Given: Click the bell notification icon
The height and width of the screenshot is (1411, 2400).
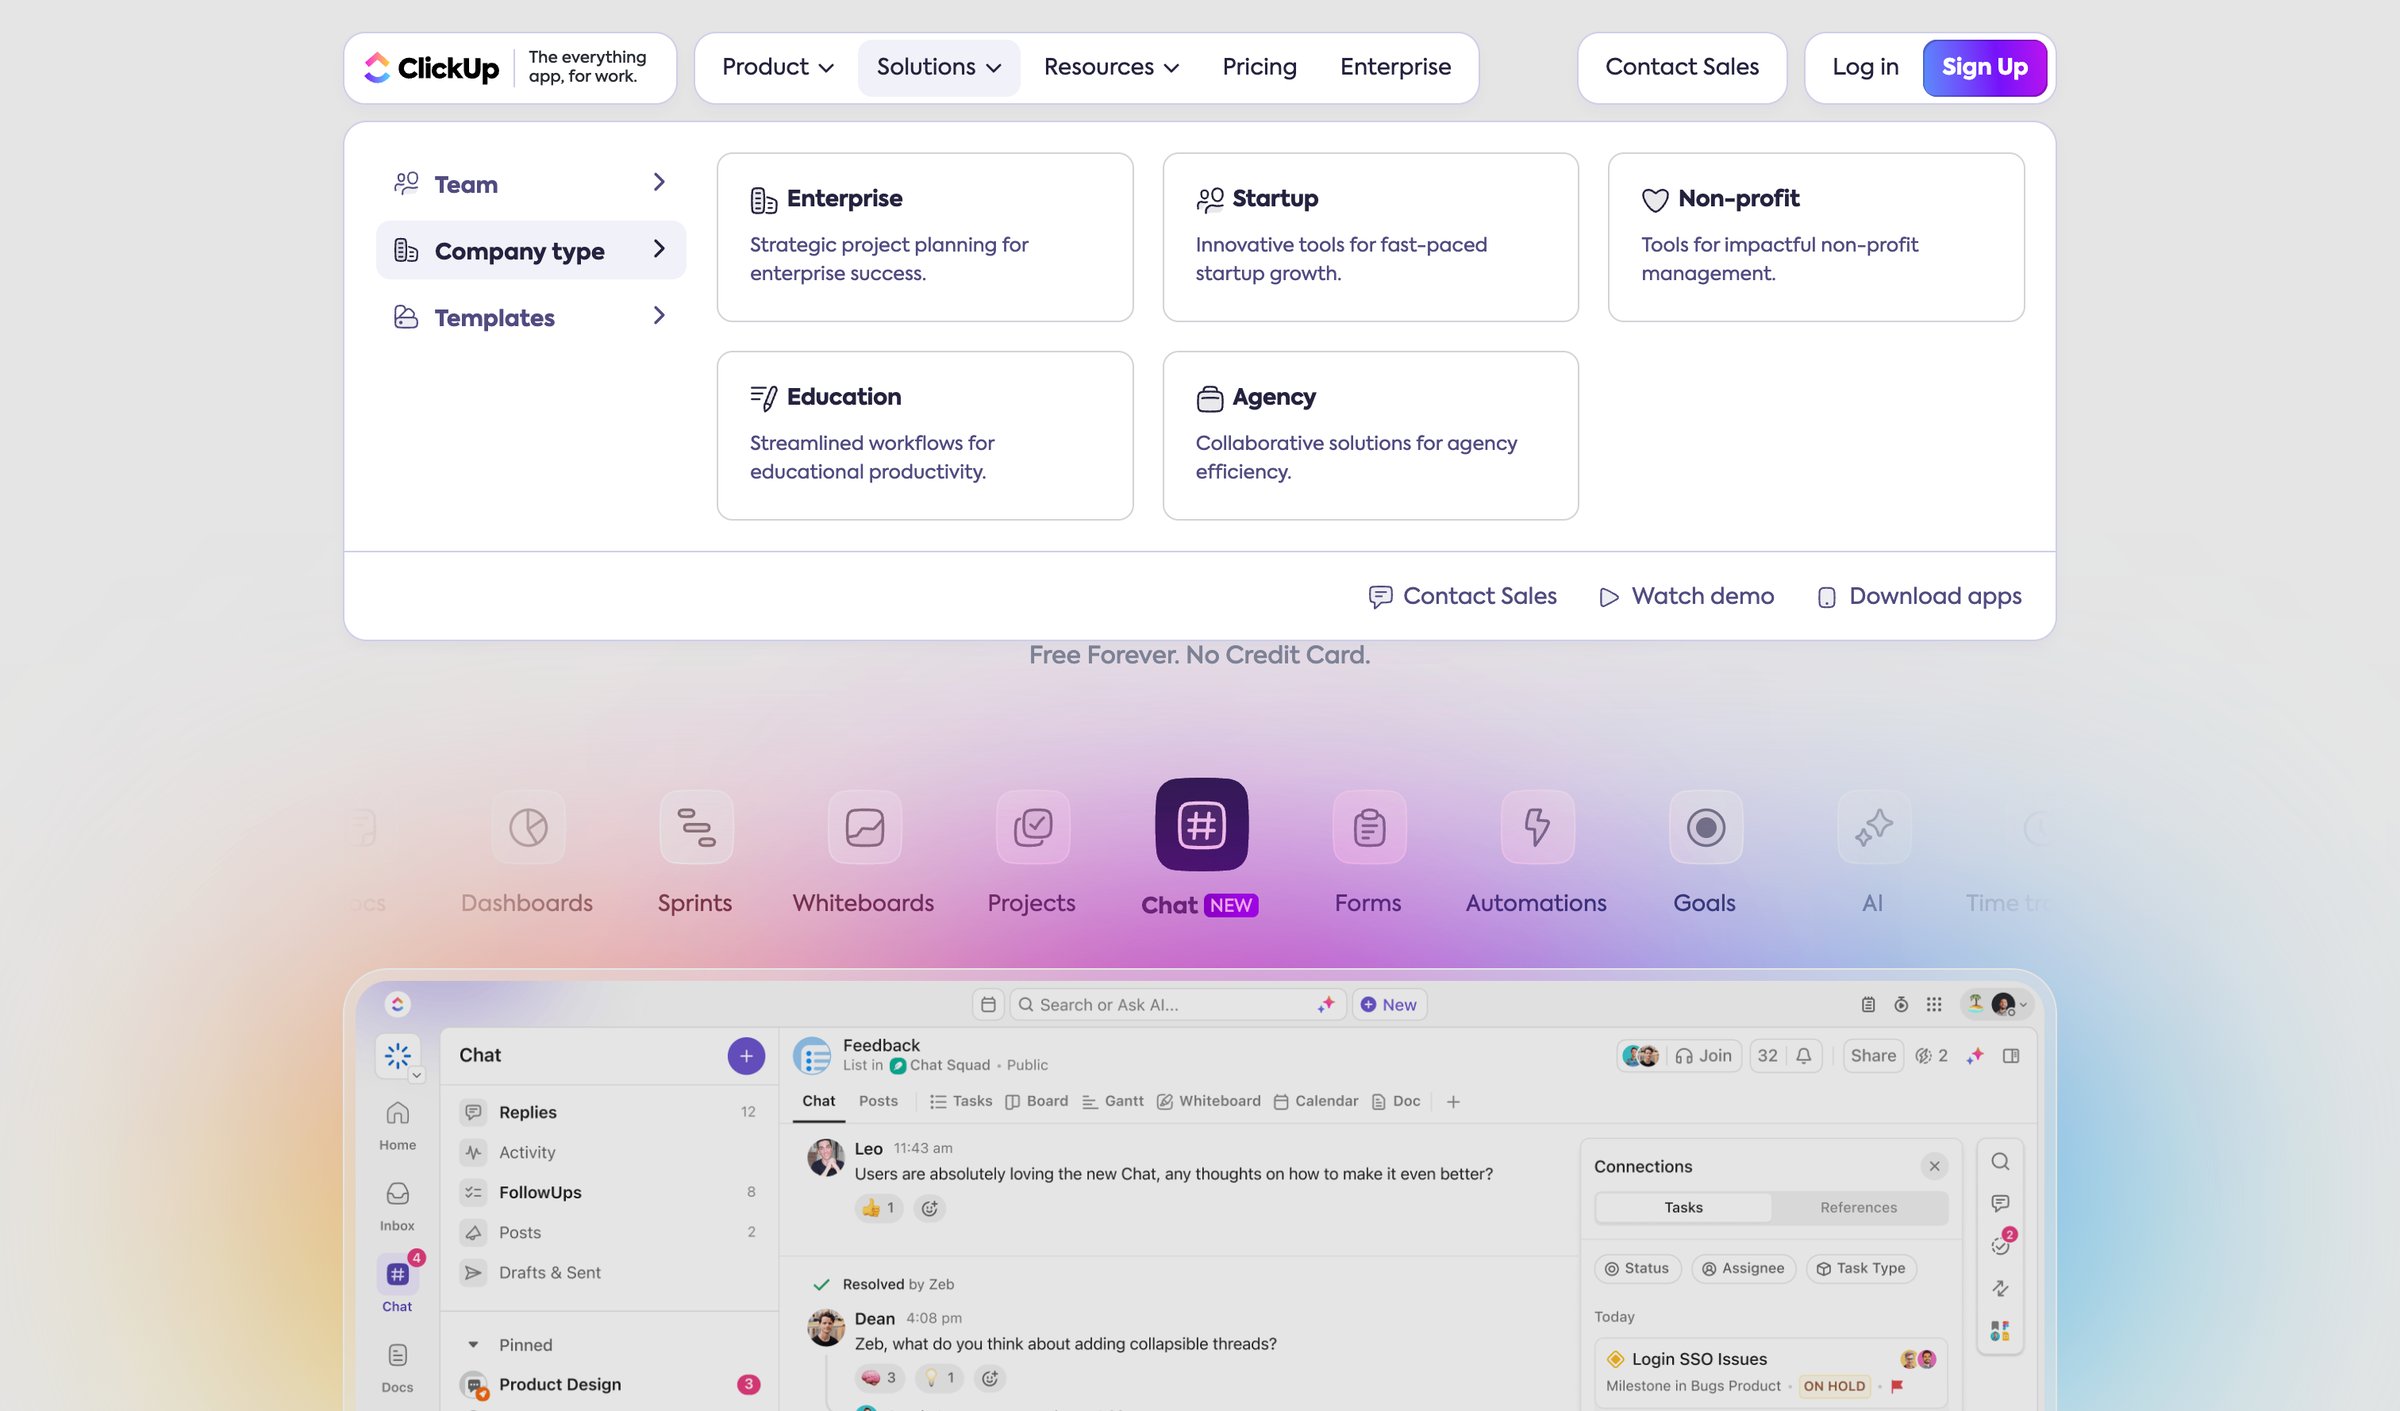Looking at the screenshot, I should tap(1804, 1055).
